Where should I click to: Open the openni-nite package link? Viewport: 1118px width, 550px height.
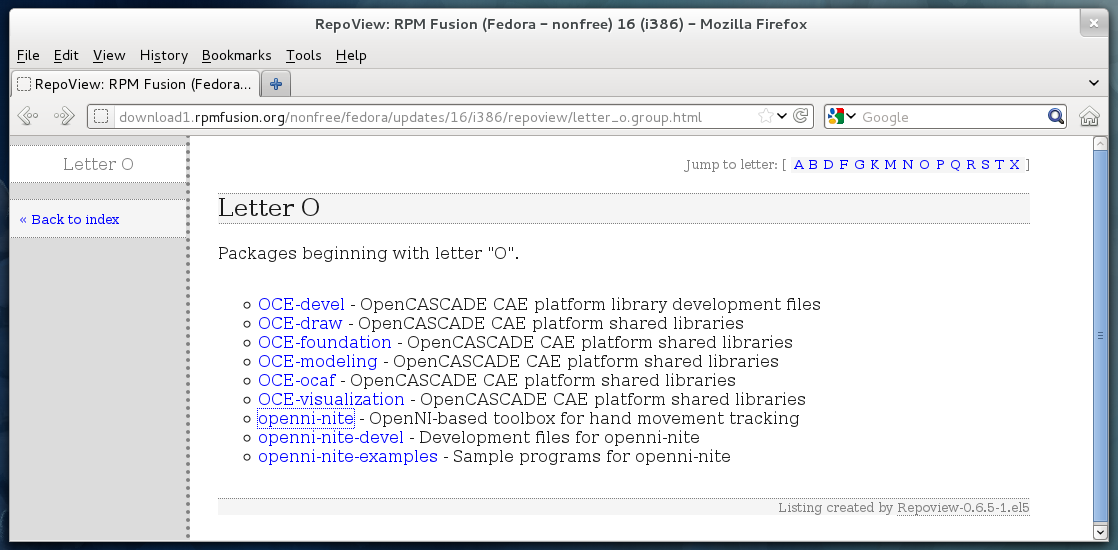click(x=306, y=418)
